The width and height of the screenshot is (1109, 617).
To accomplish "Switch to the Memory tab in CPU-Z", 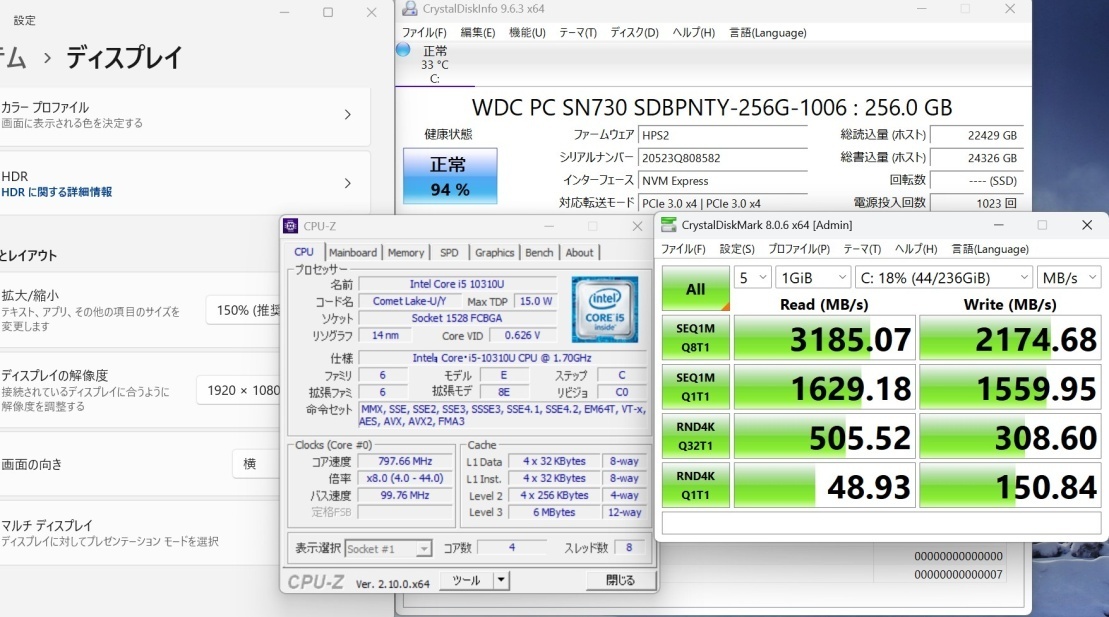I will pos(406,253).
